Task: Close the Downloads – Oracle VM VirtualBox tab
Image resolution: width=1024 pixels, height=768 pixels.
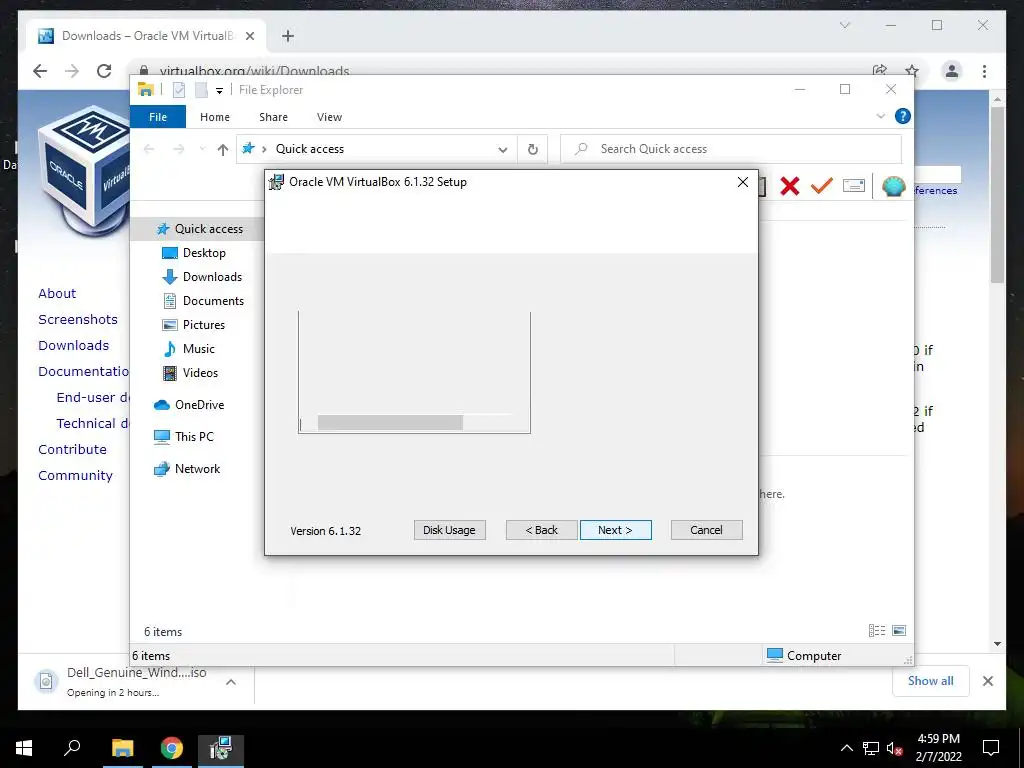Action: point(249,36)
